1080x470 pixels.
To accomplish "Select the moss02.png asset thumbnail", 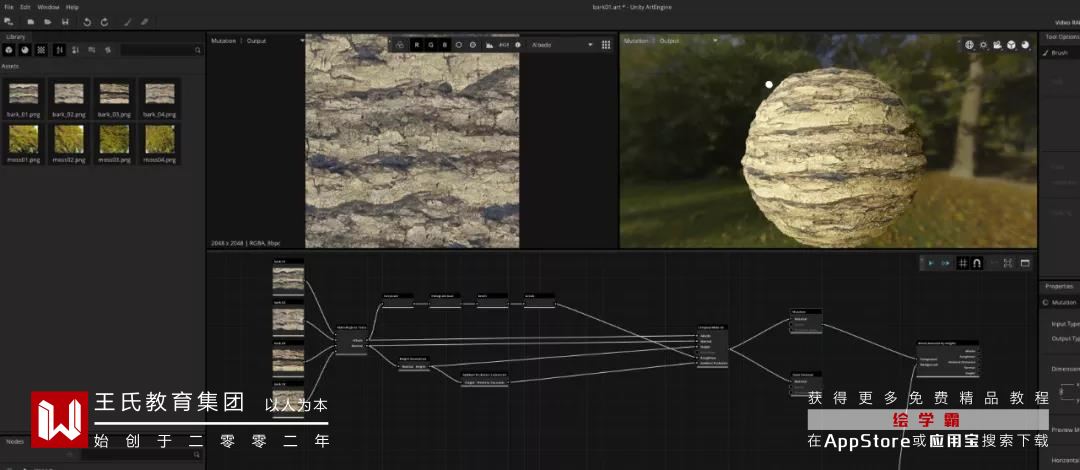I will pos(69,139).
